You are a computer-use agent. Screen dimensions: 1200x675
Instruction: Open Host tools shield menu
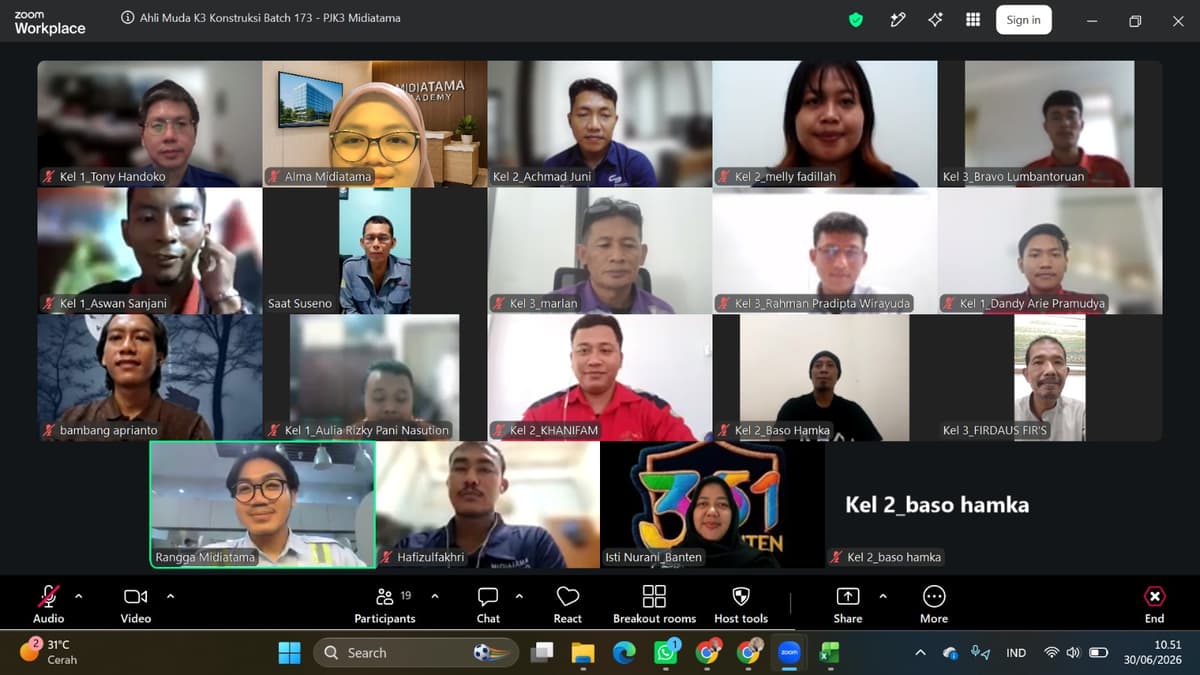pos(741,603)
